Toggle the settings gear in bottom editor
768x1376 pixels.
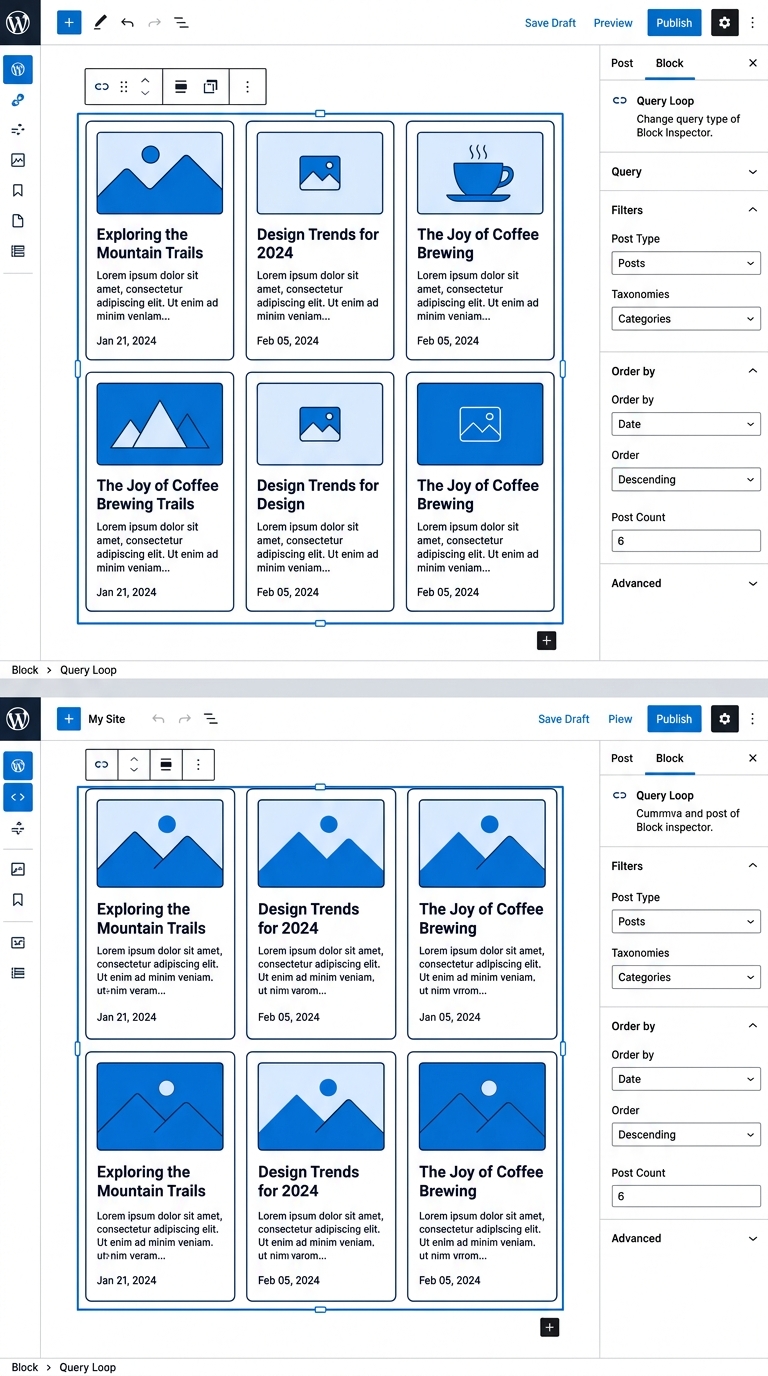[725, 719]
